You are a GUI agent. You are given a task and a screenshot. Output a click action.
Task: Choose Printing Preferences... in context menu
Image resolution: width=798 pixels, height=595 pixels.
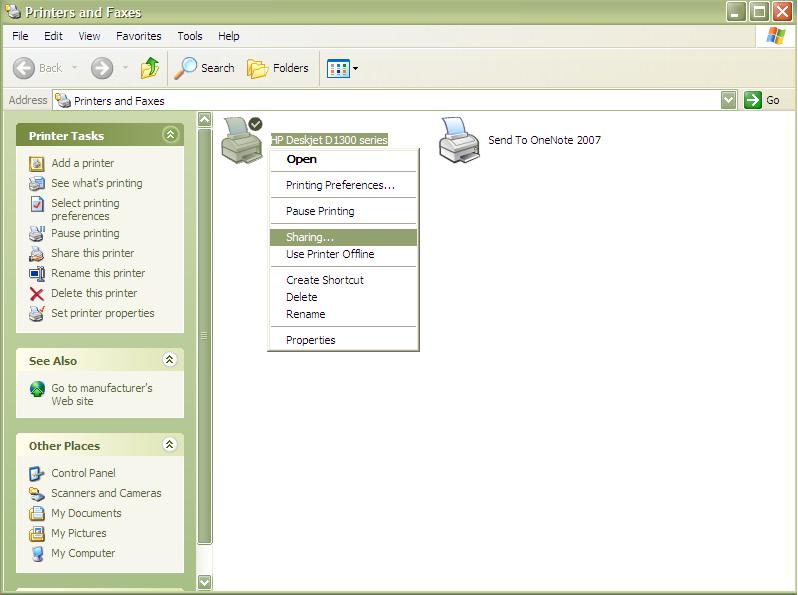[344, 185]
